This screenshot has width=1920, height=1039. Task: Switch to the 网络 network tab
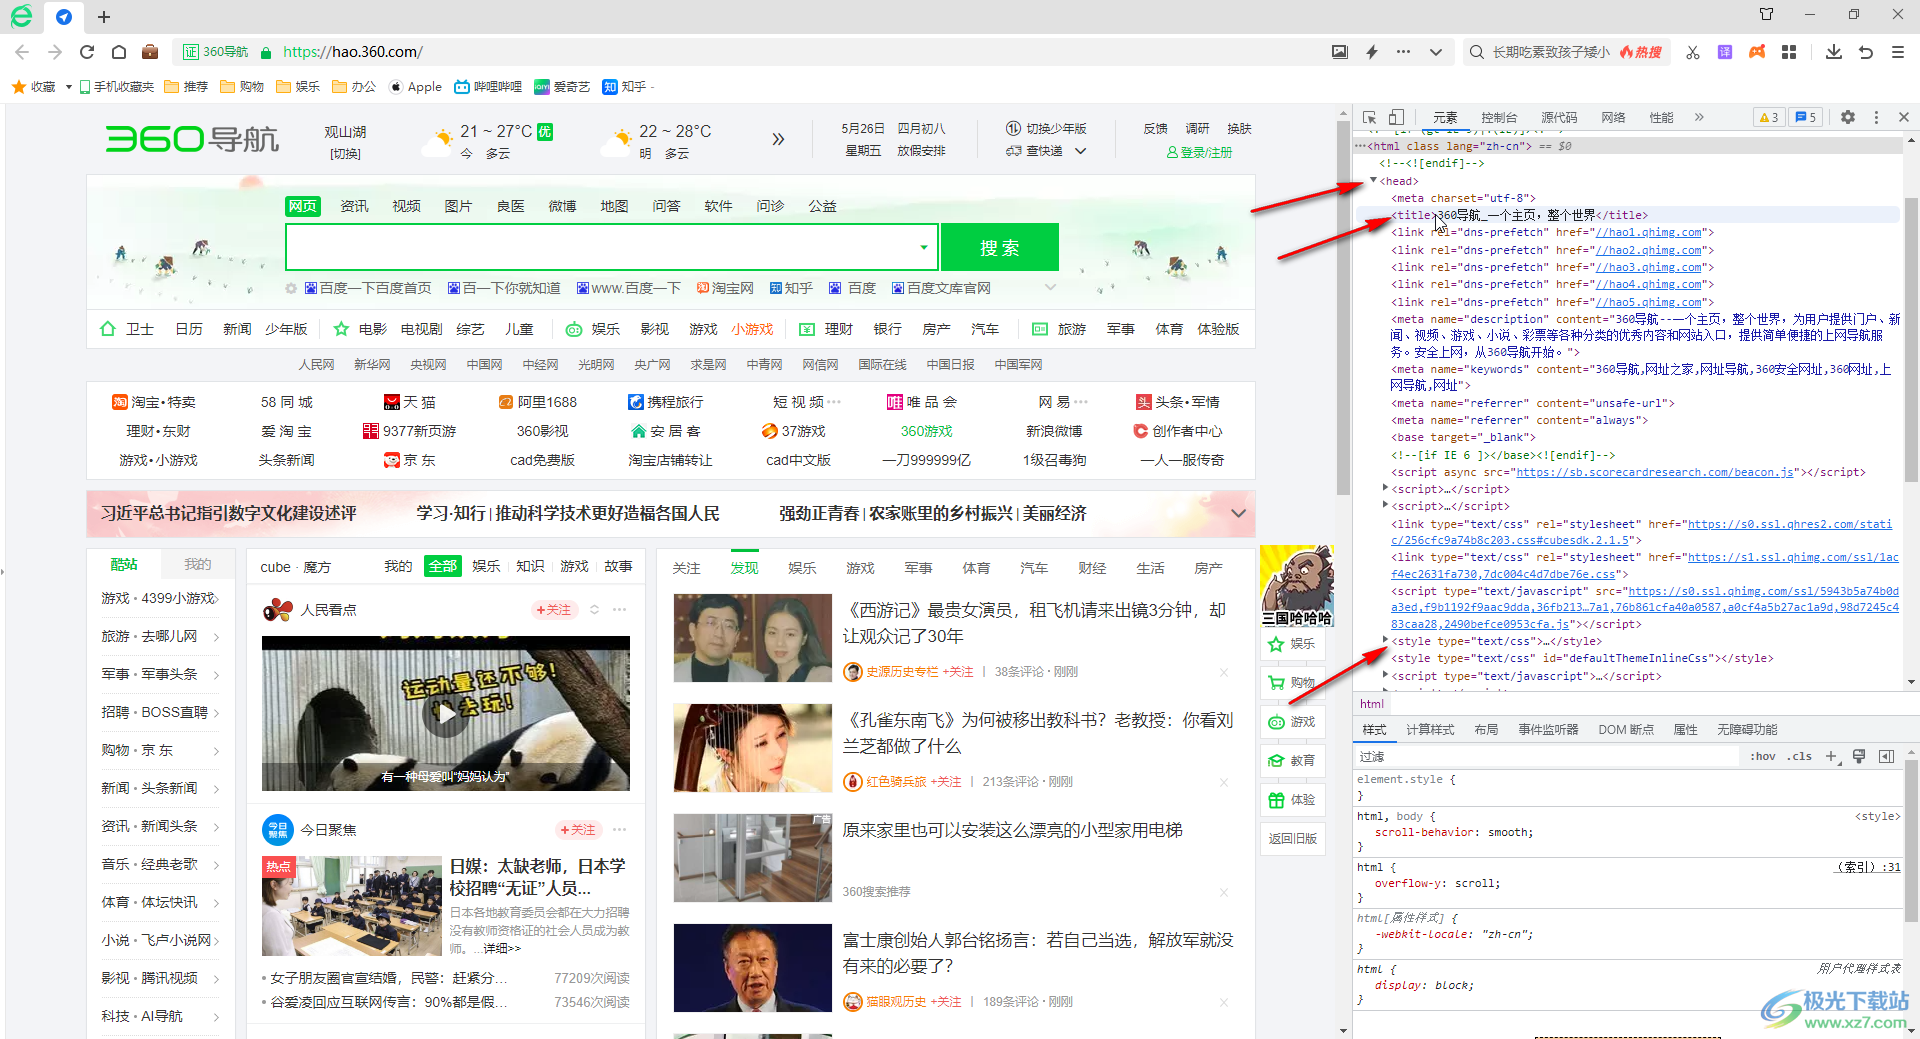pos(1613,117)
